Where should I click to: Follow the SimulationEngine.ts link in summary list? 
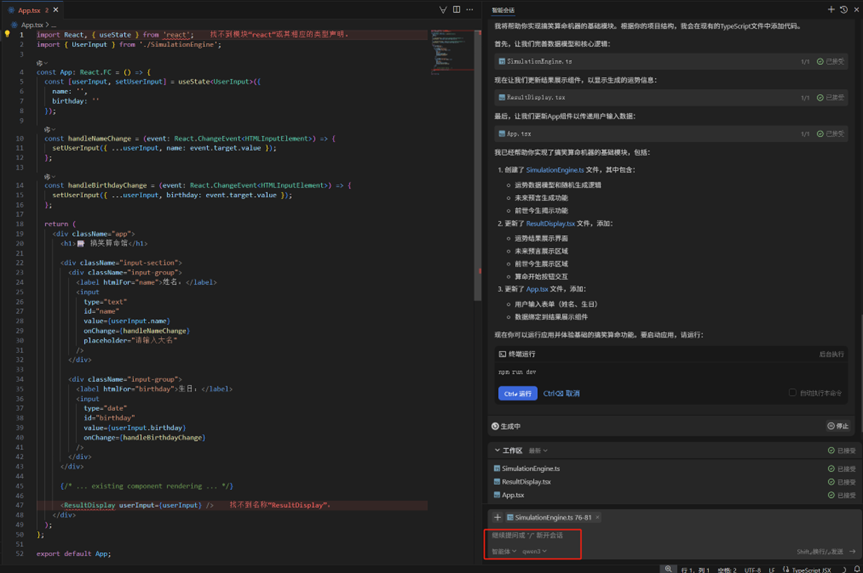click(x=555, y=170)
